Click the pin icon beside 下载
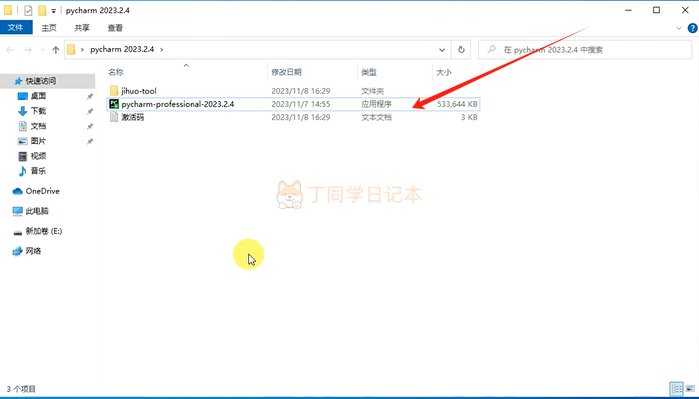 point(90,111)
